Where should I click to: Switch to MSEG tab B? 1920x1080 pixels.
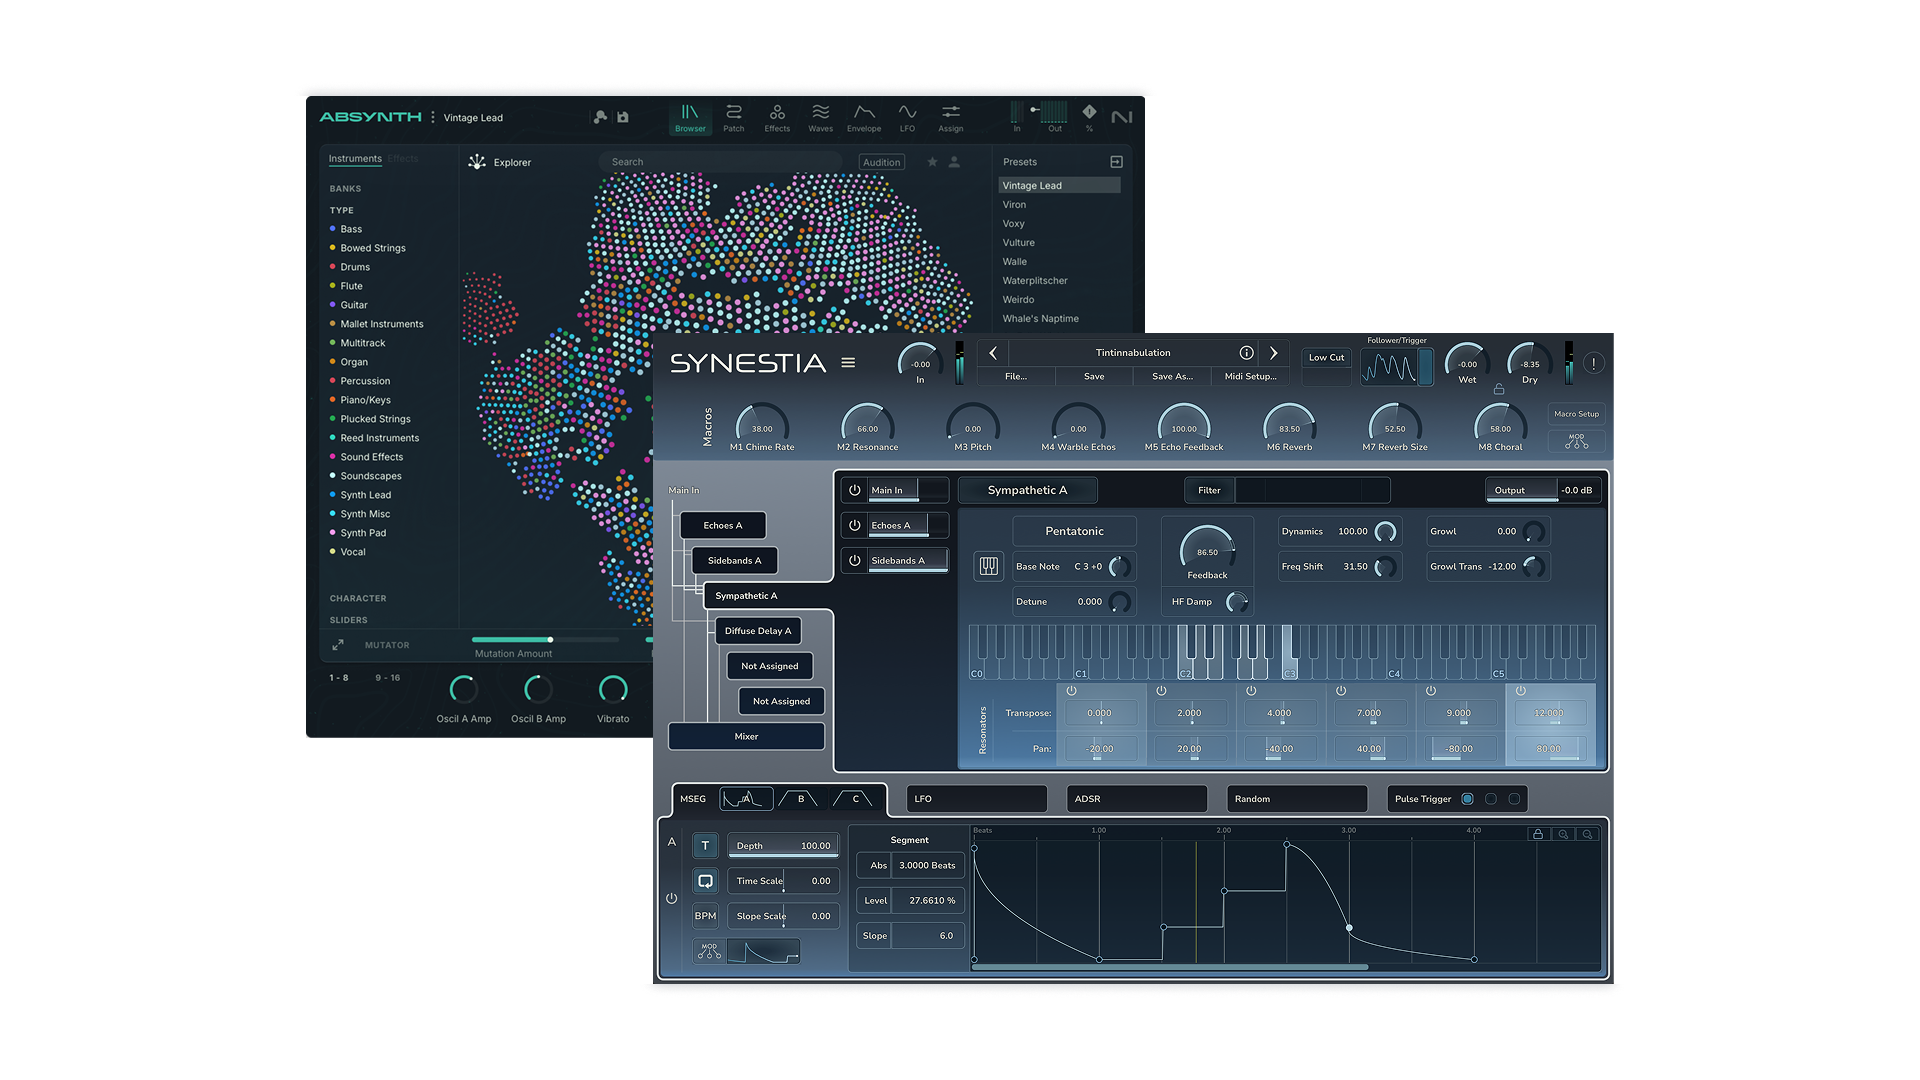pos(800,798)
